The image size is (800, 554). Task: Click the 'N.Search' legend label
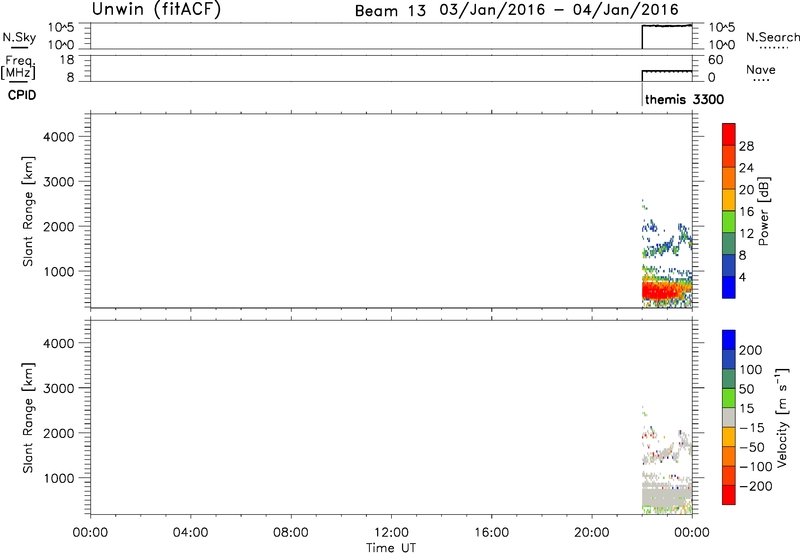(773, 37)
